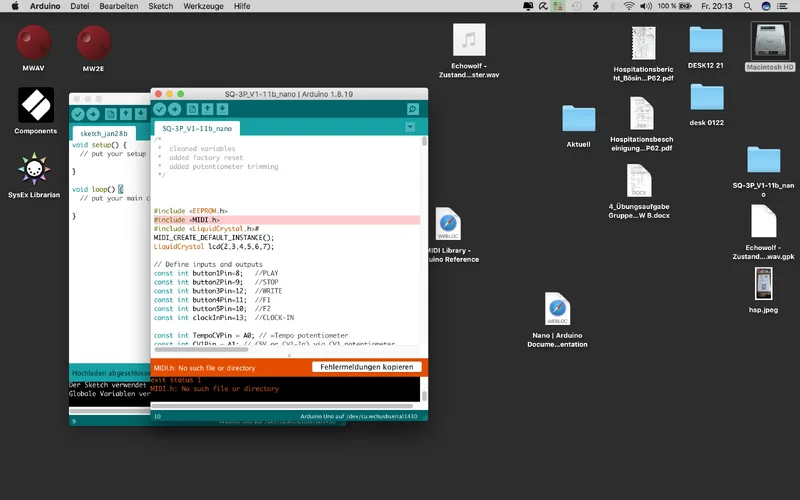
Task: Click New sketch icon in front window
Action: [192, 109]
